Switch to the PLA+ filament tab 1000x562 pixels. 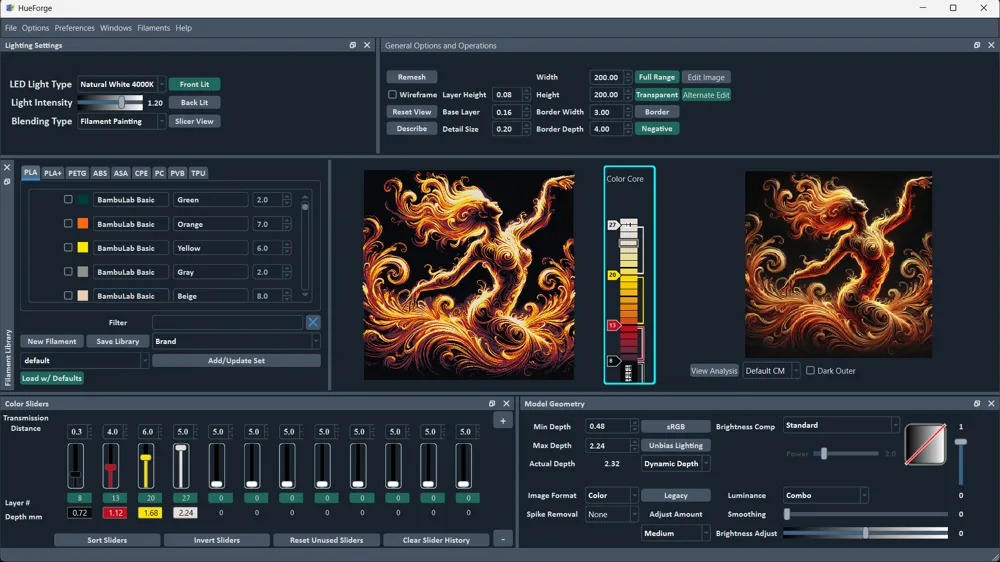[x=53, y=173]
